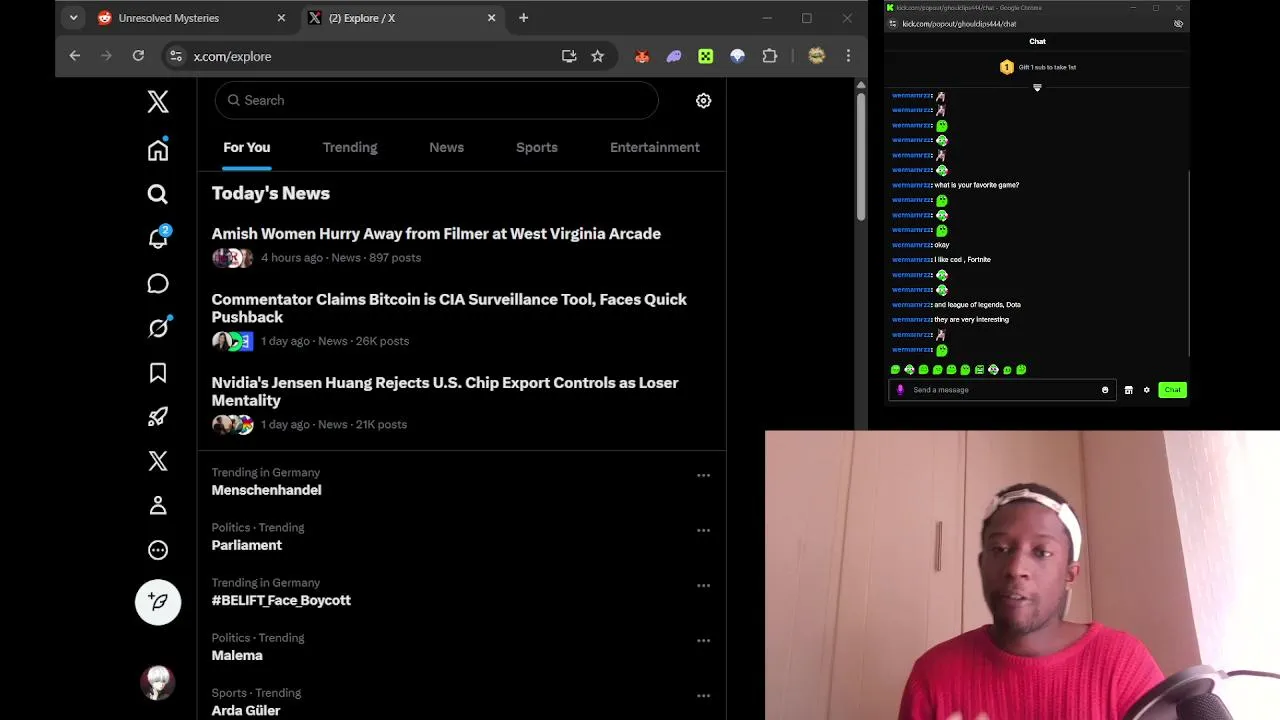Open More circle icon in X sidebar

tap(158, 550)
